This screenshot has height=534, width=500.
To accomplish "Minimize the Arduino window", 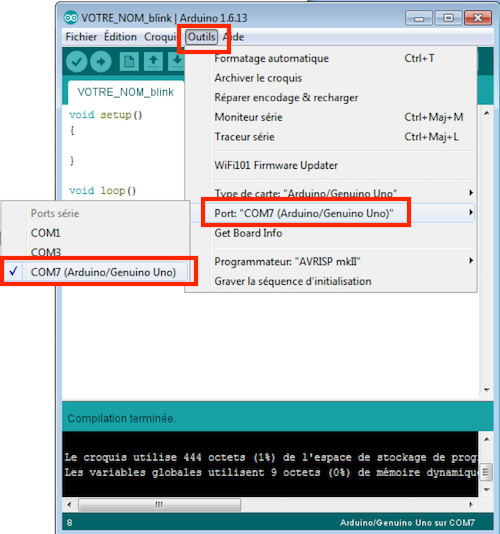I will (x=419, y=18).
